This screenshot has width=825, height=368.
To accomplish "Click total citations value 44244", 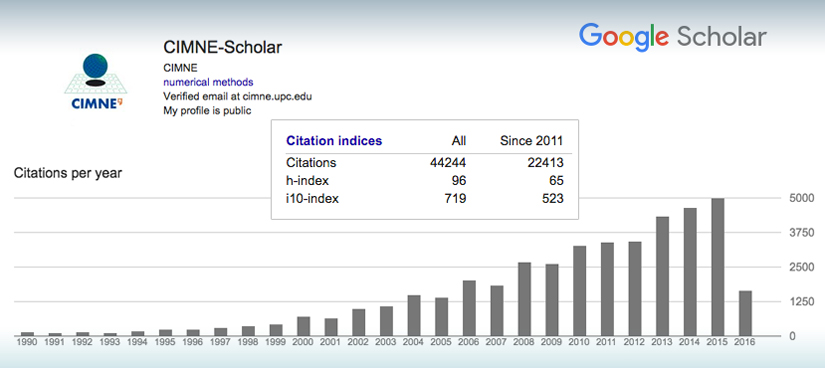I will point(448,163).
